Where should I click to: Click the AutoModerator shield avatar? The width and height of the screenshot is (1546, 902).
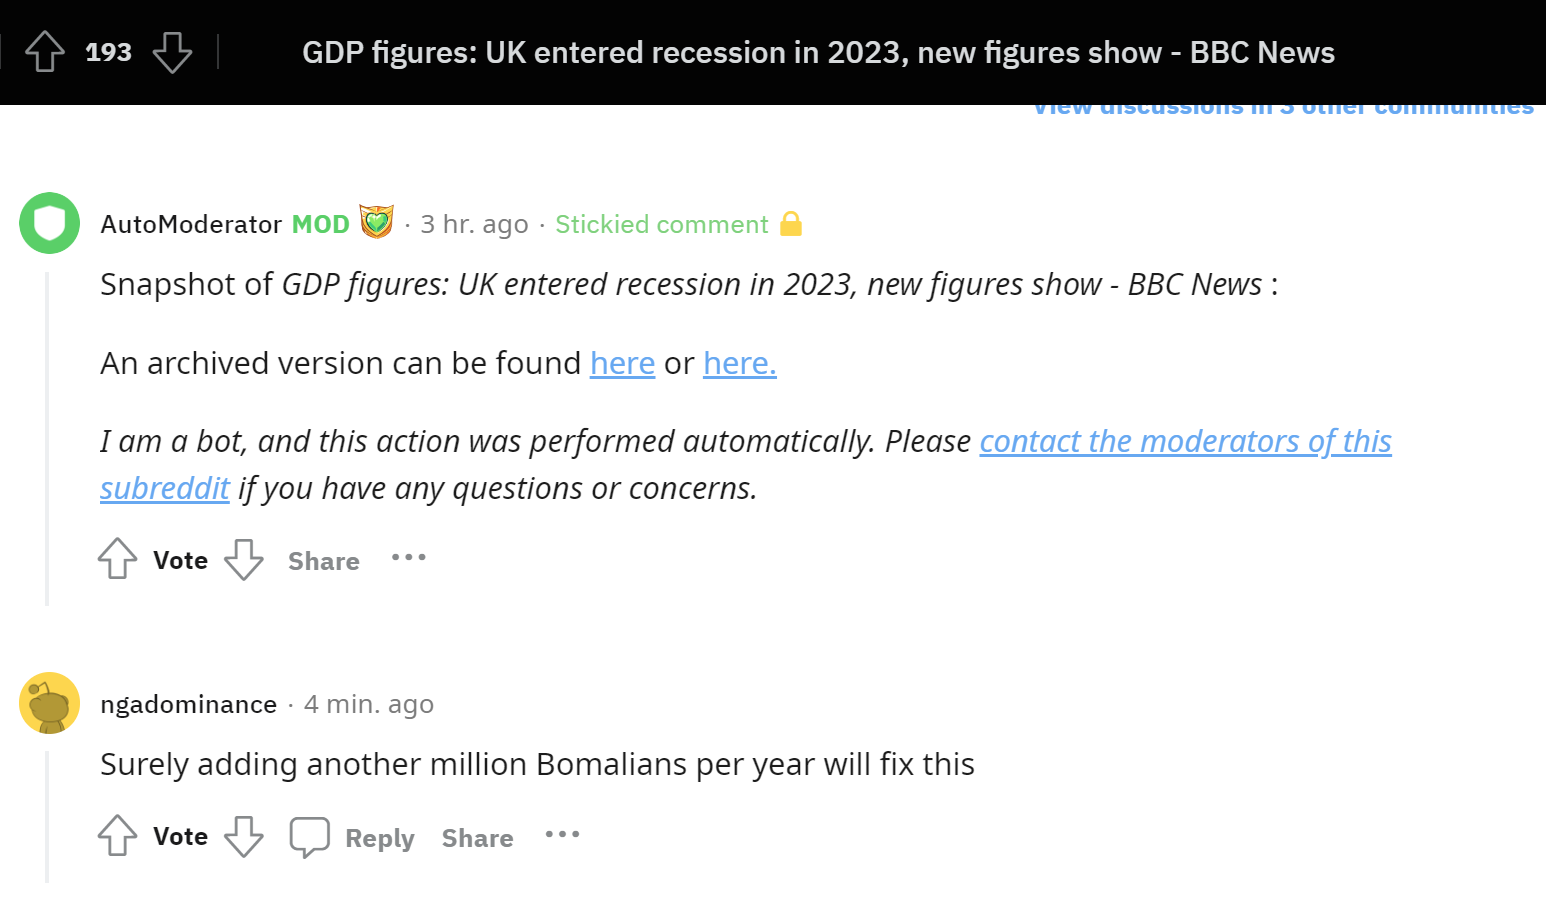[49, 223]
